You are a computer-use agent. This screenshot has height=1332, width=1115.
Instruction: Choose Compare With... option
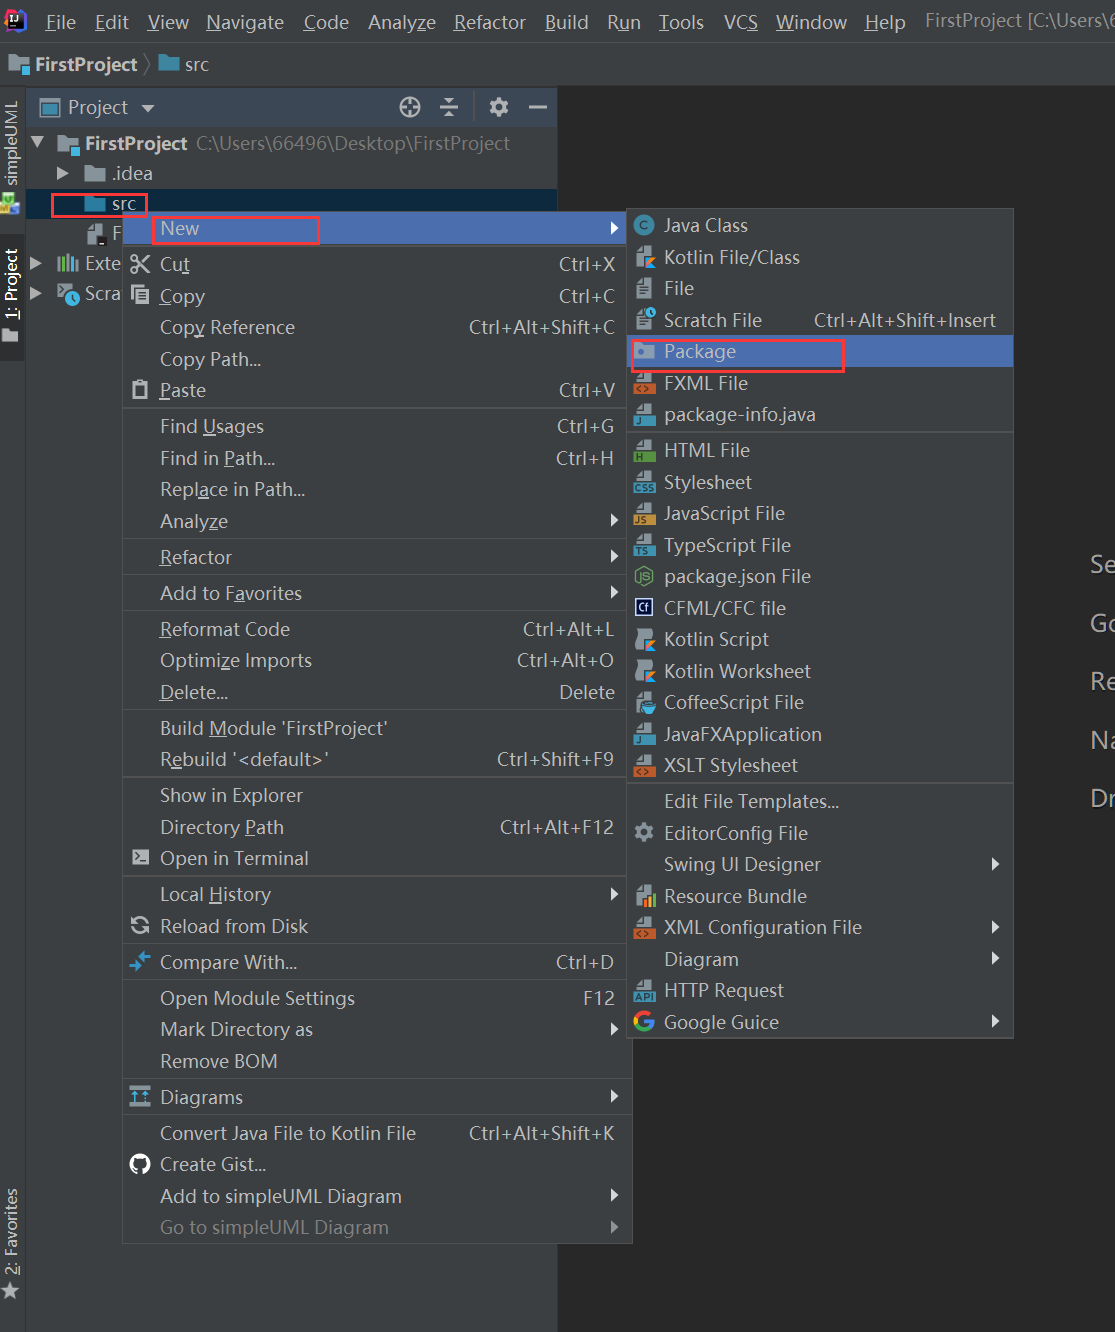(377, 962)
